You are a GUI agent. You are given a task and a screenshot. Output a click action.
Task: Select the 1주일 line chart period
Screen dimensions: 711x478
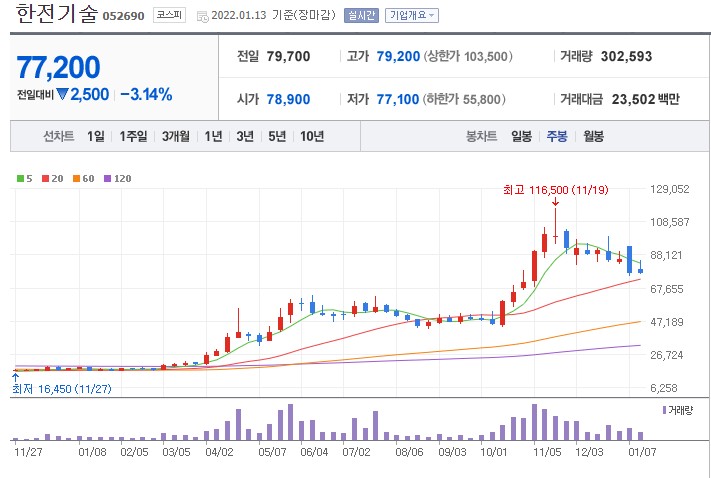[133, 136]
